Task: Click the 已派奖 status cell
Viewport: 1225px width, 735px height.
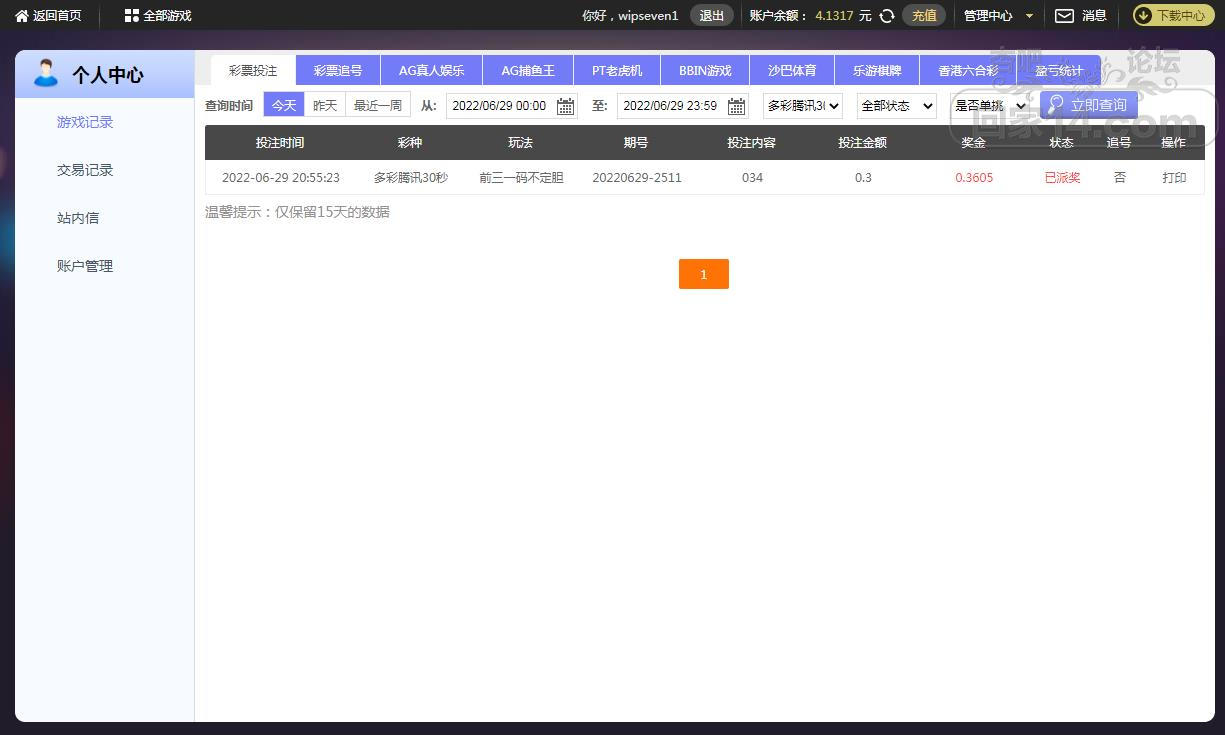Action: click(x=1062, y=178)
